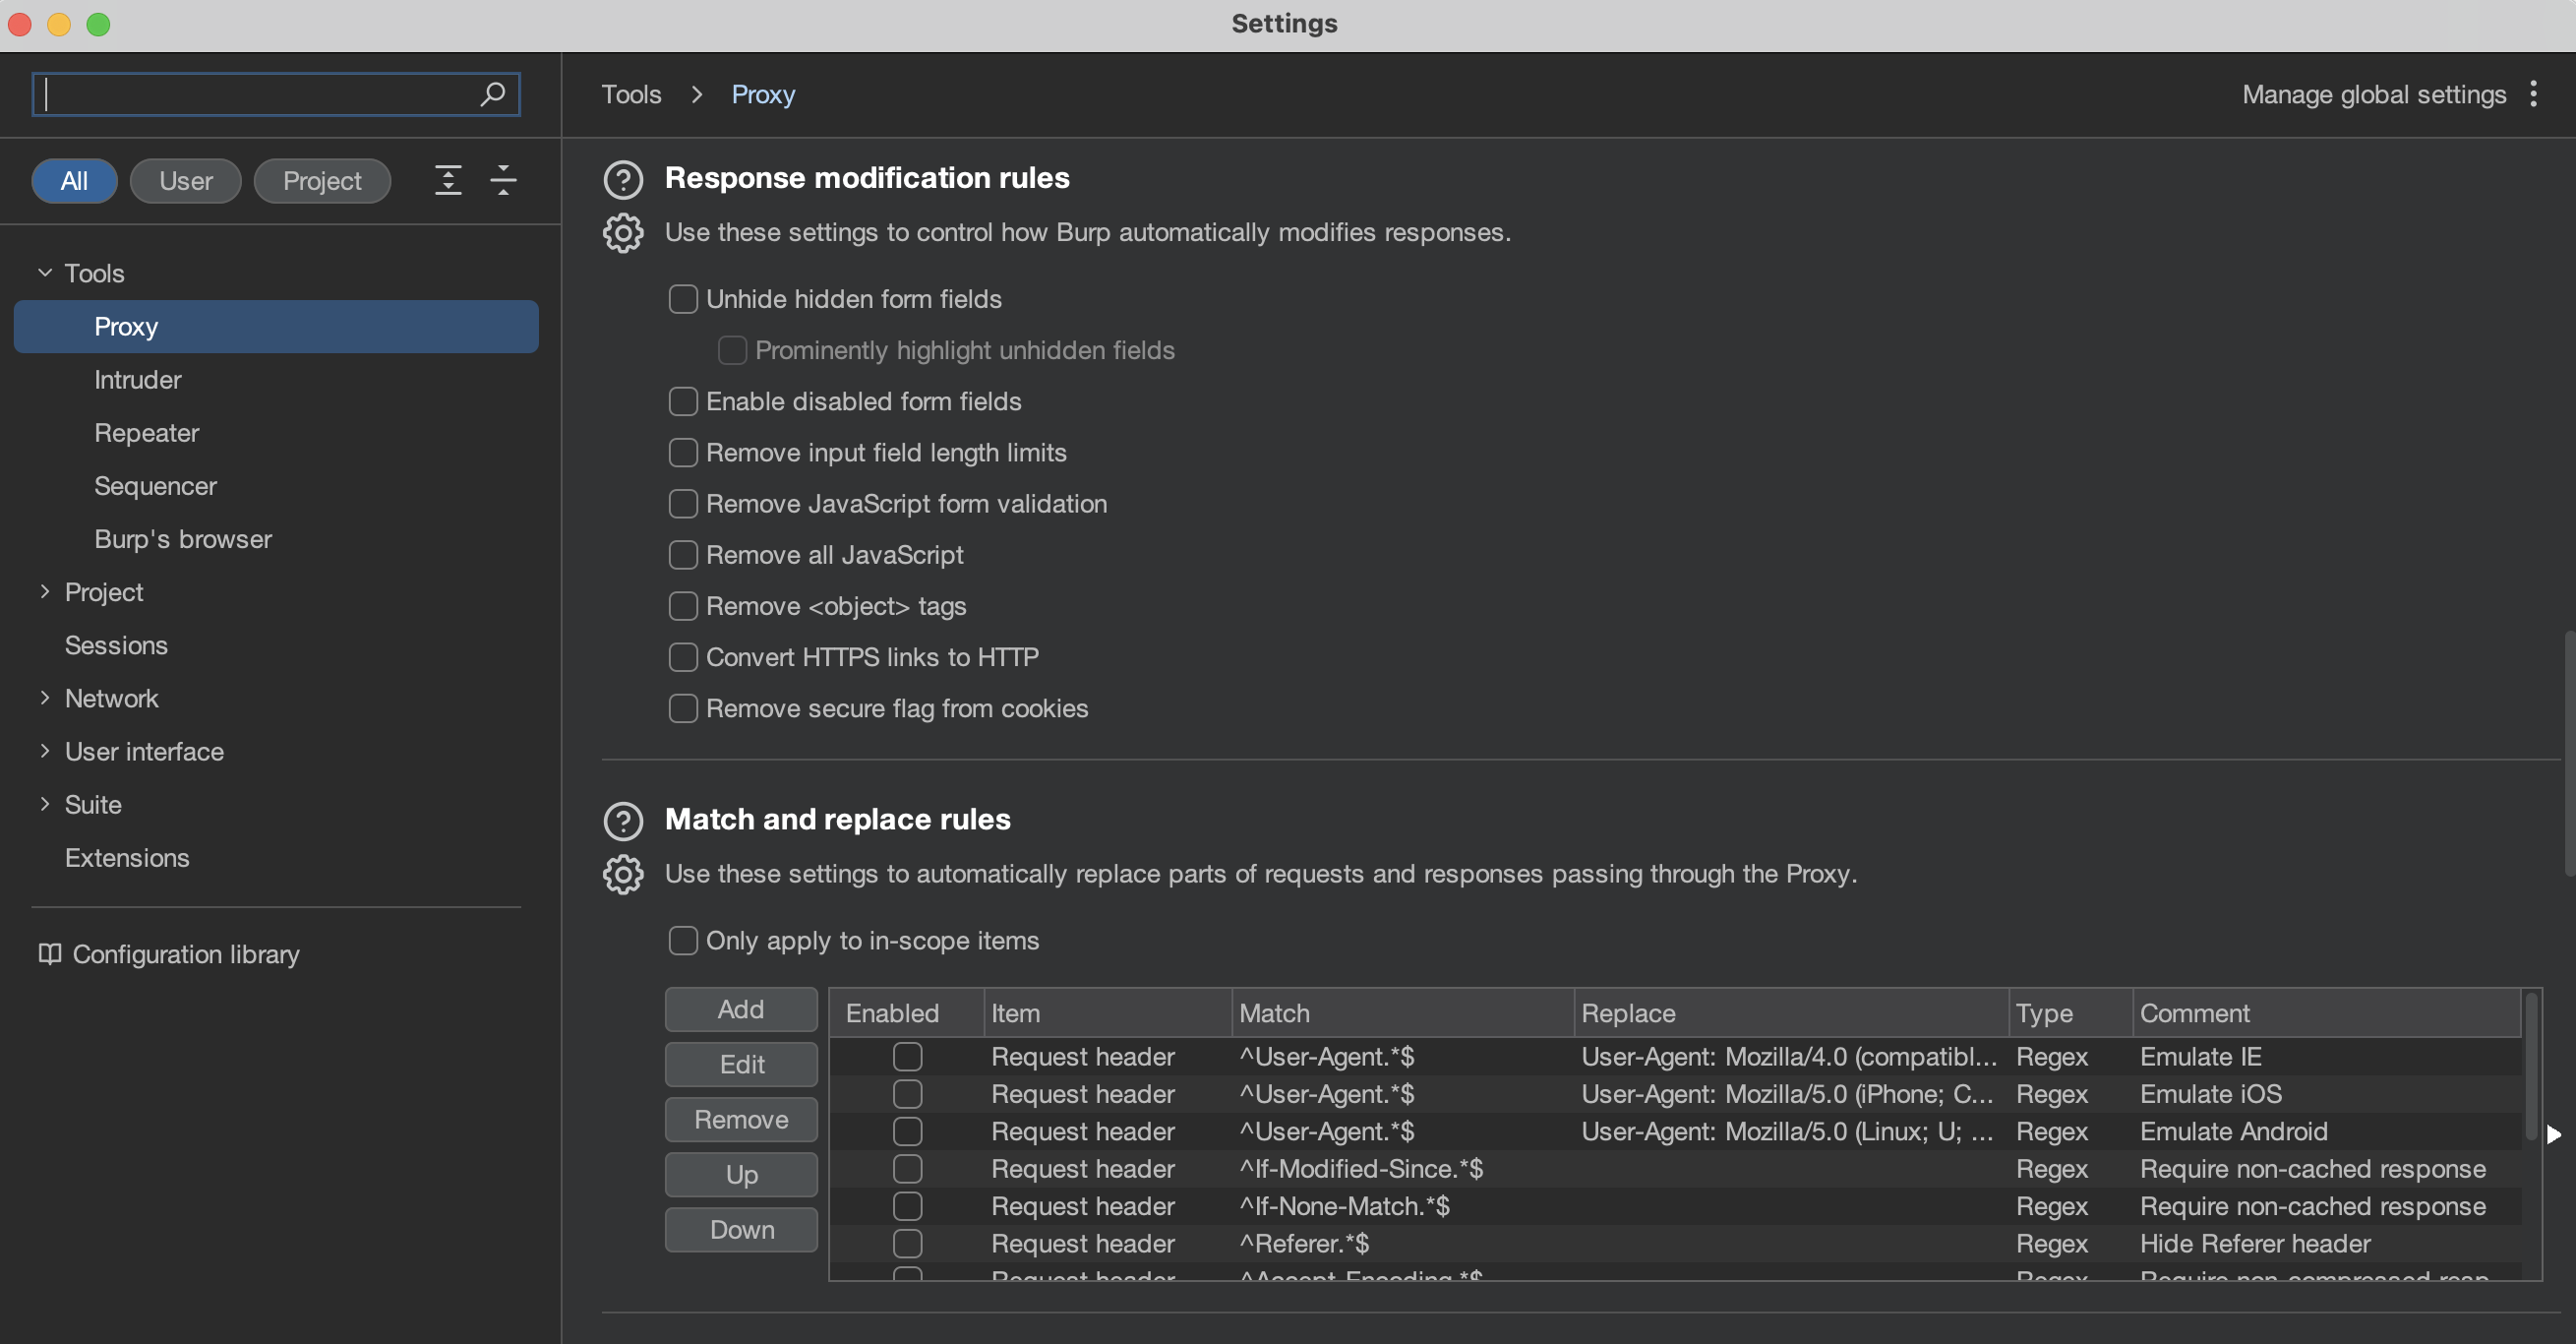Click the help icon for Response modification rules
2576x1344 pixels.
pyautogui.click(x=623, y=179)
